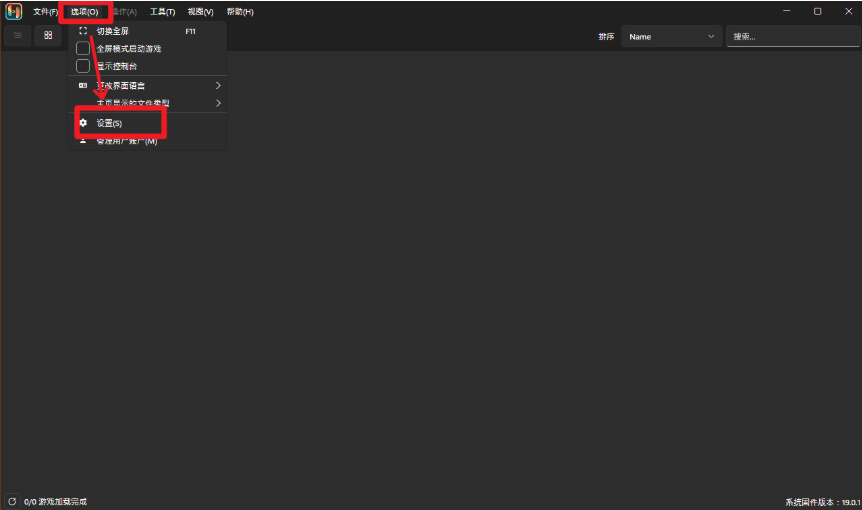Switch to grid view layout
Screen dimensions: 862x510
tap(48, 36)
